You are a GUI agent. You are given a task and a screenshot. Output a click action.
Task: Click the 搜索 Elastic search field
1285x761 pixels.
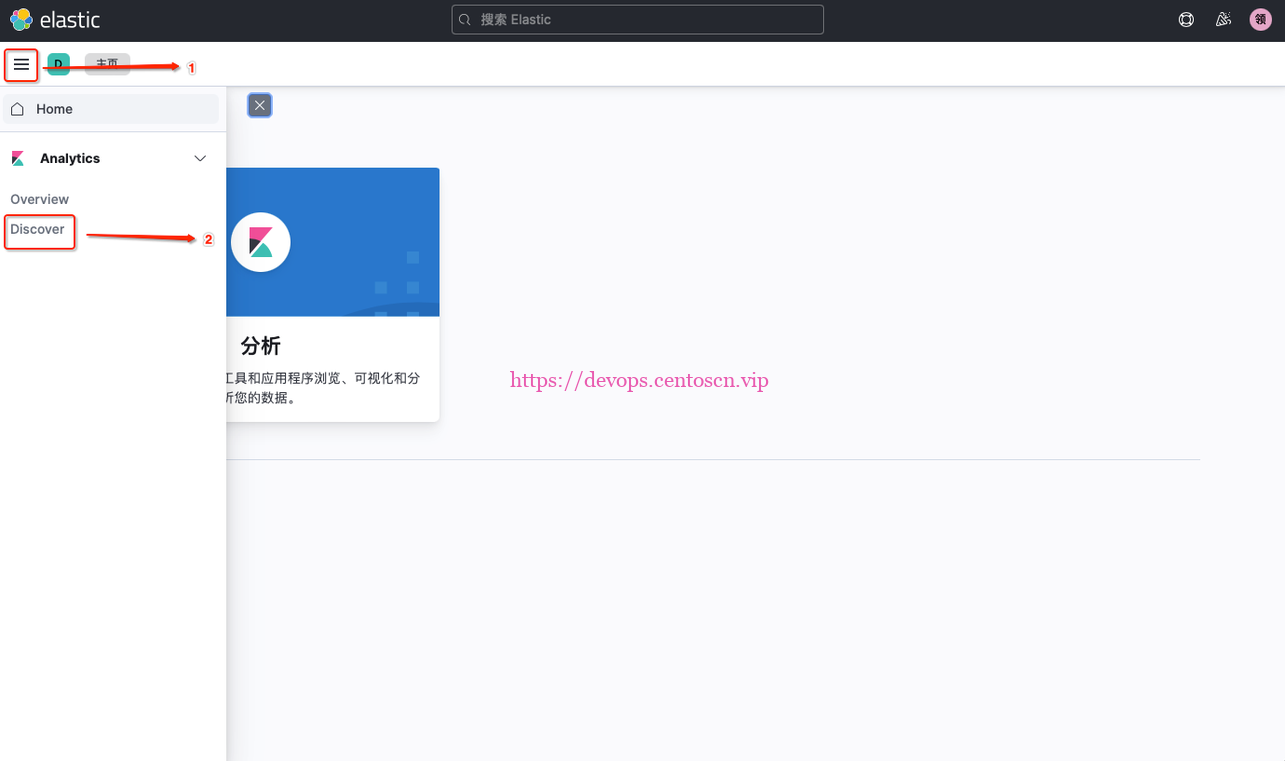point(637,19)
